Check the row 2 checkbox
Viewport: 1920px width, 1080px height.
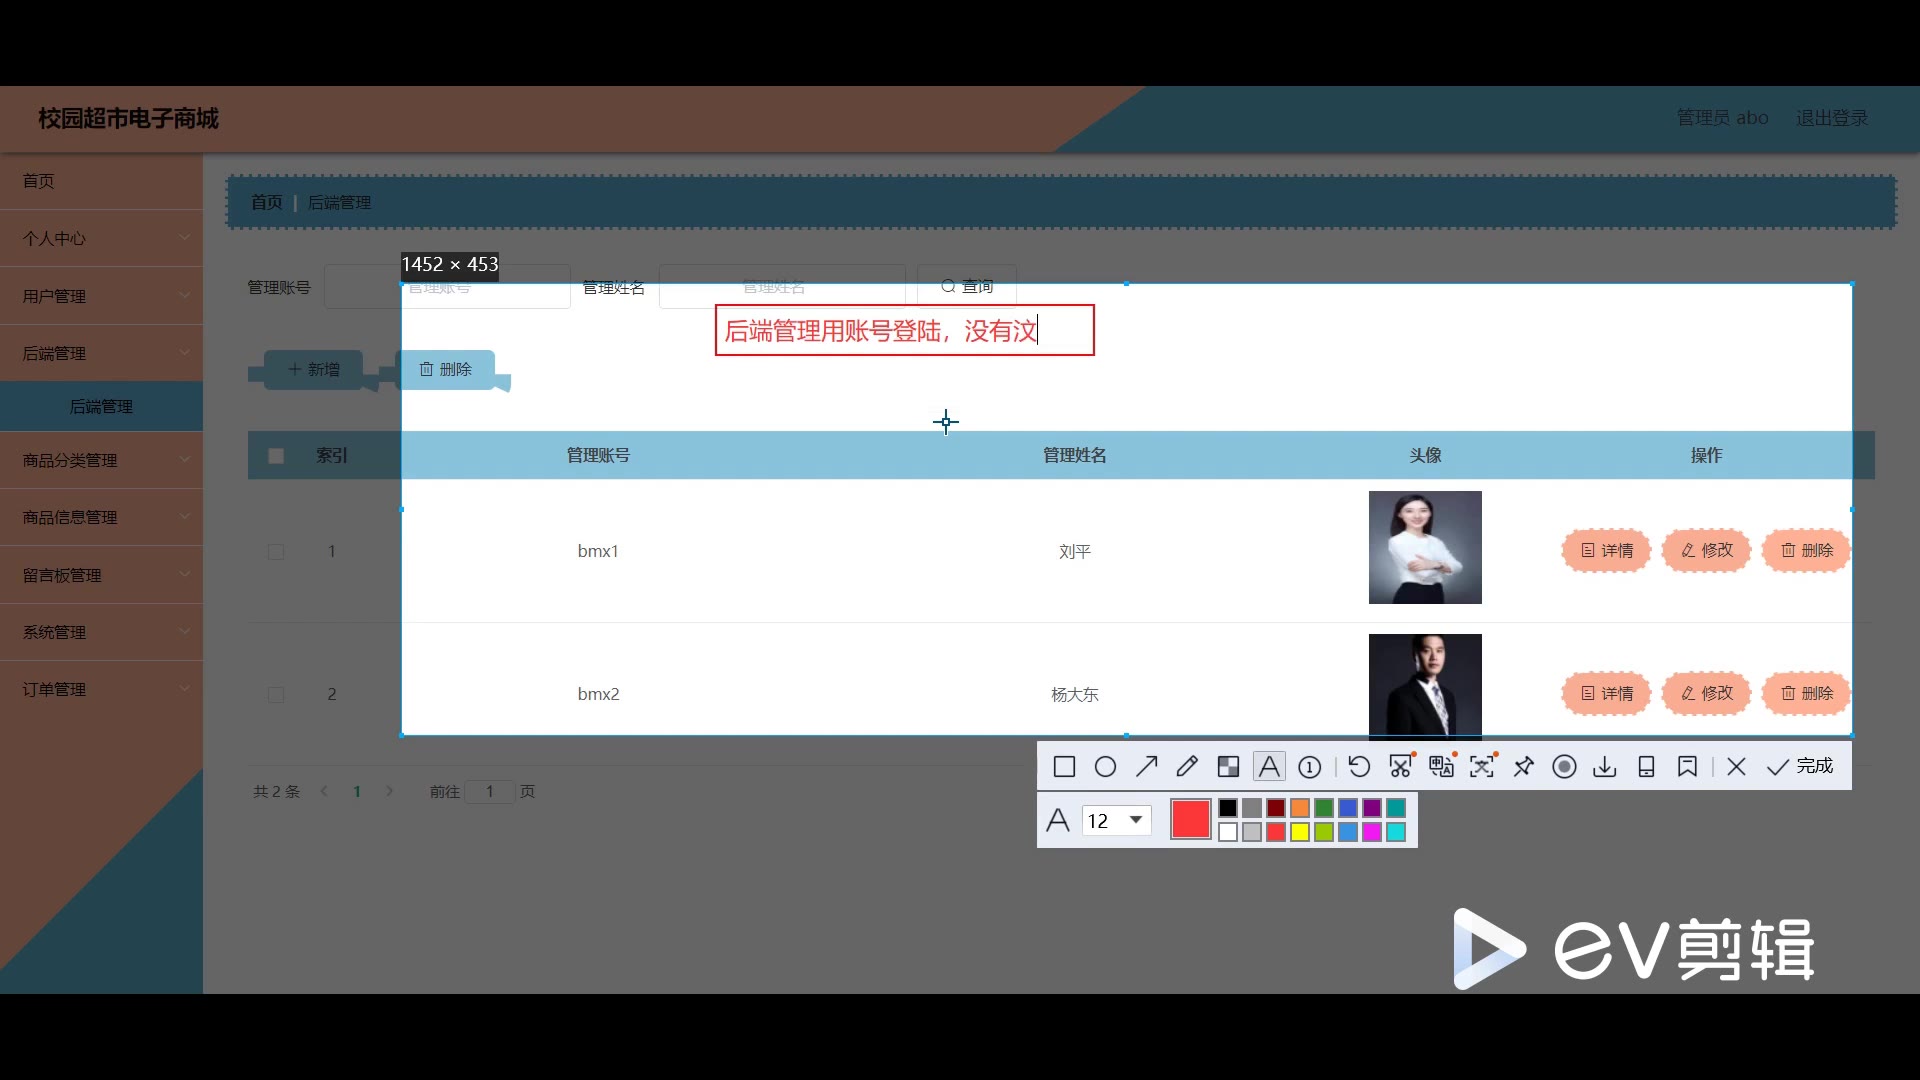tap(276, 695)
